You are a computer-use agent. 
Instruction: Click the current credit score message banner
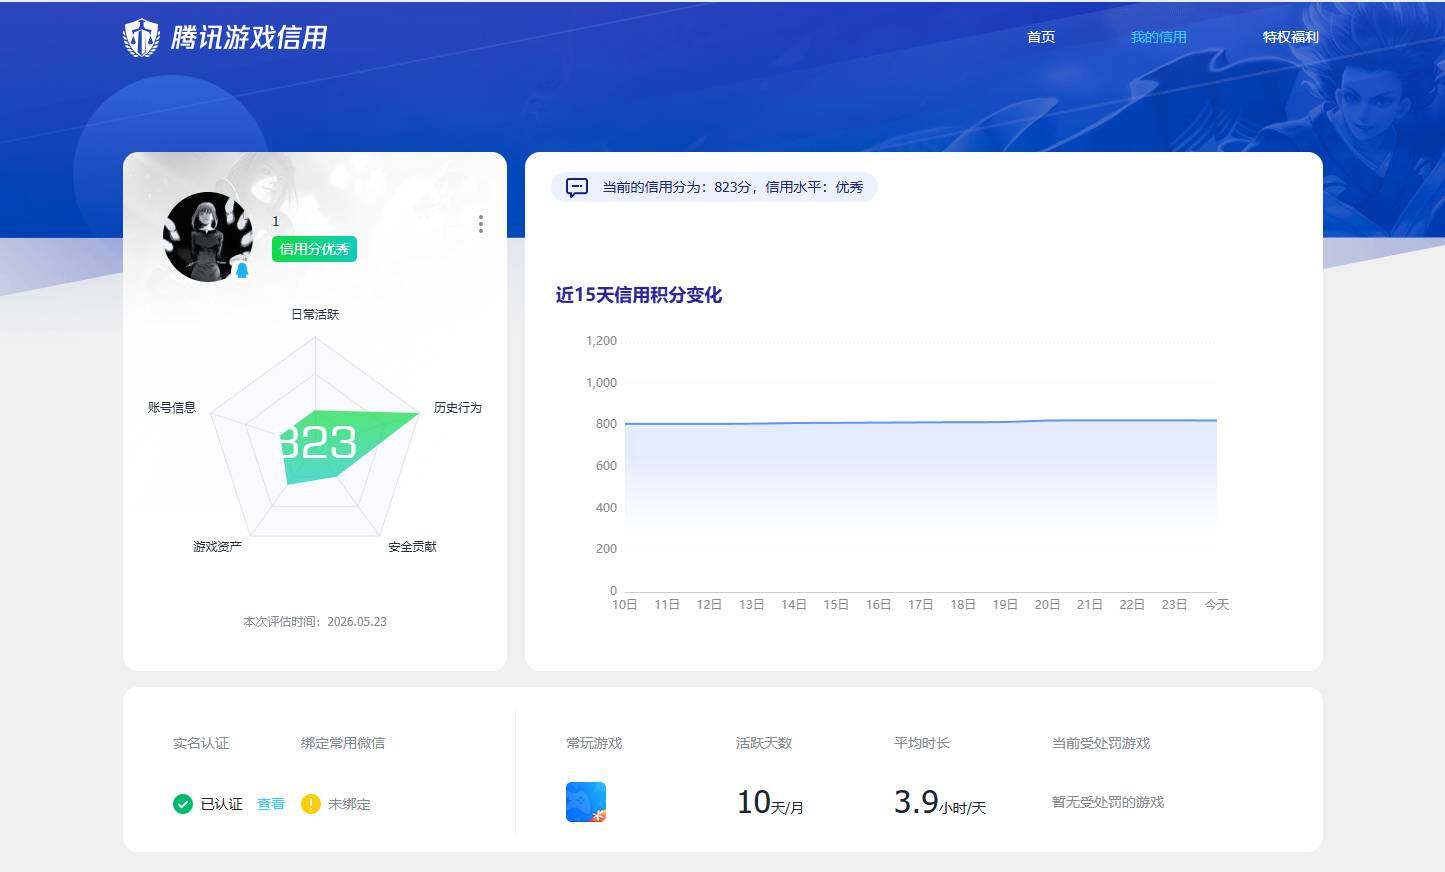click(714, 187)
